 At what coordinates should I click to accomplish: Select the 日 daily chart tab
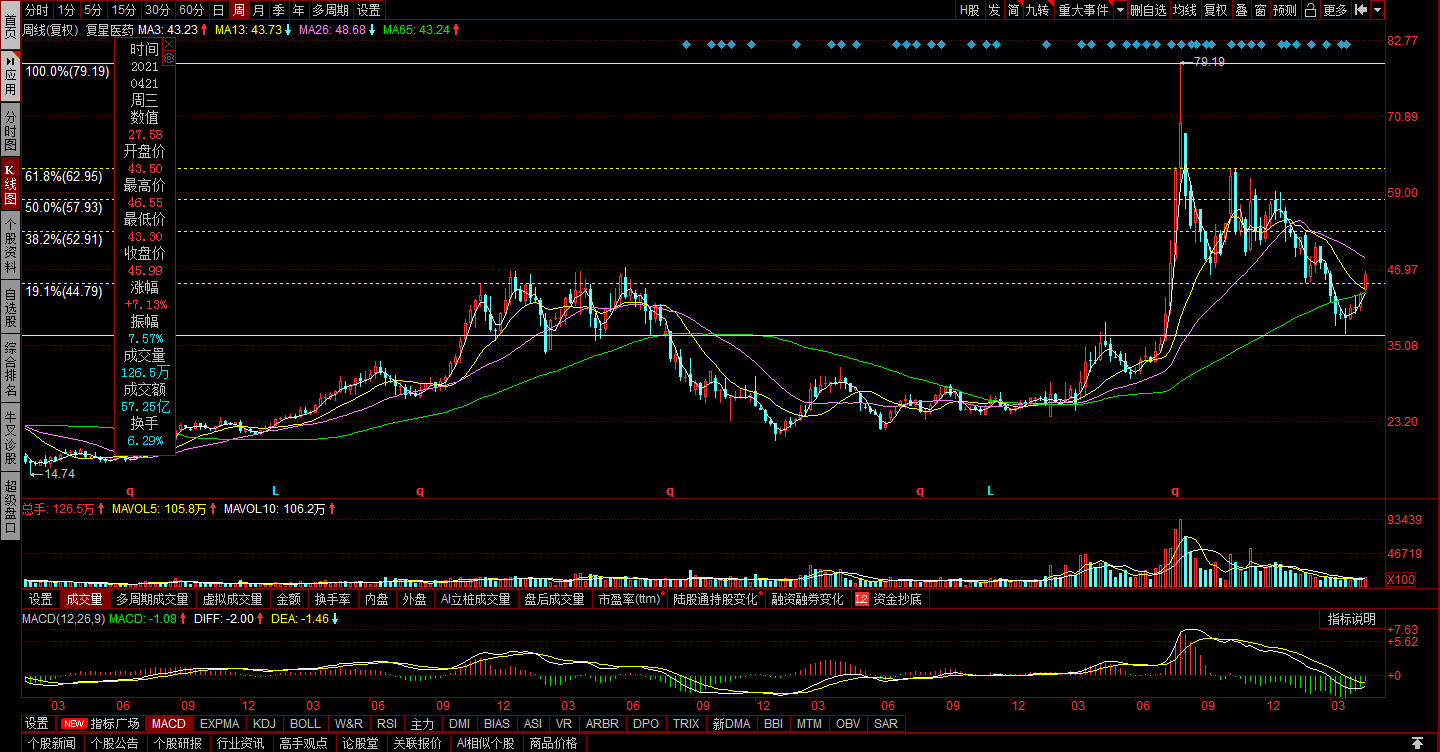219,10
